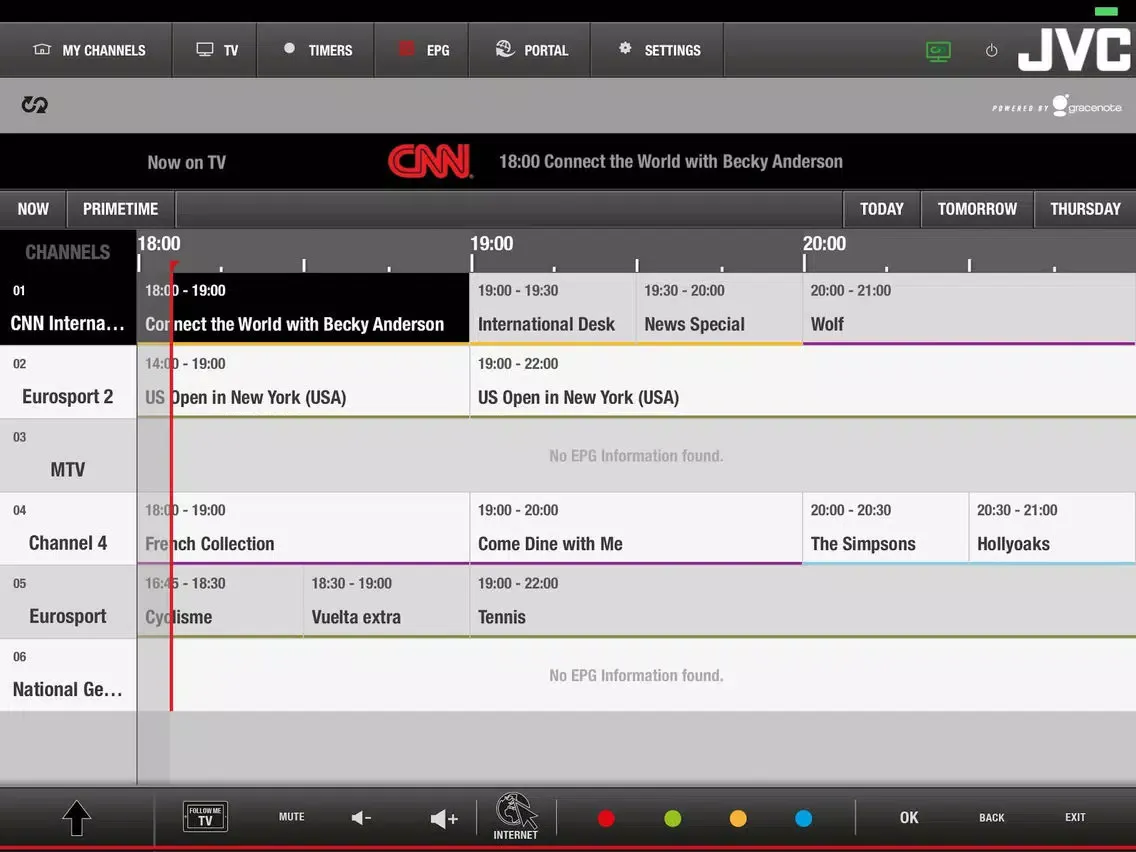Show programmes airing Now

pyautogui.click(x=33, y=209)
